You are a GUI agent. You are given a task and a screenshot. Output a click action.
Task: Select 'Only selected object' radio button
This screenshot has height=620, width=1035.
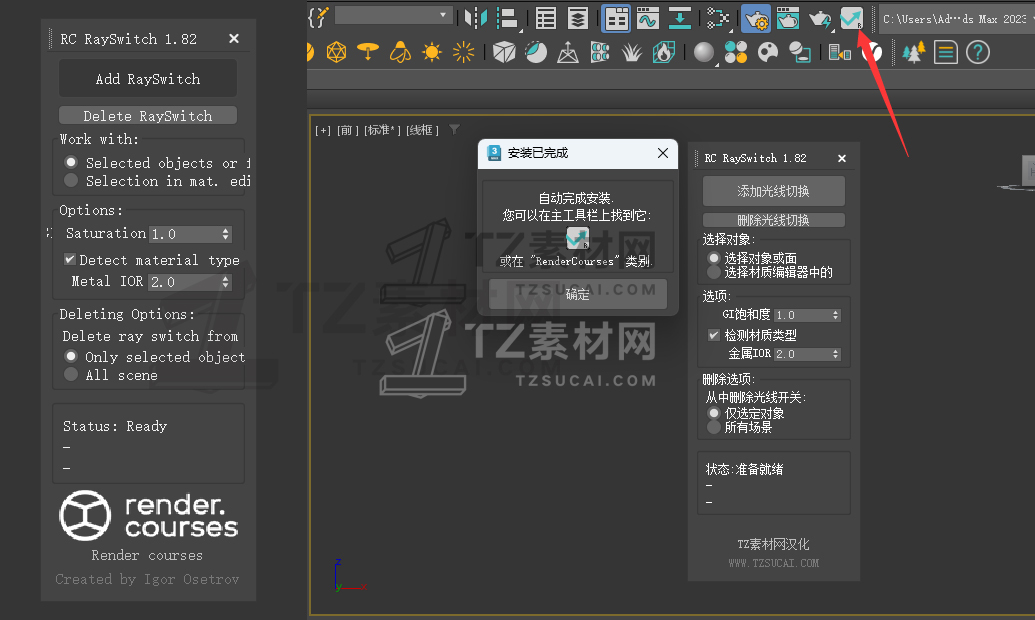pyautogui.click(x=71, y=357)
